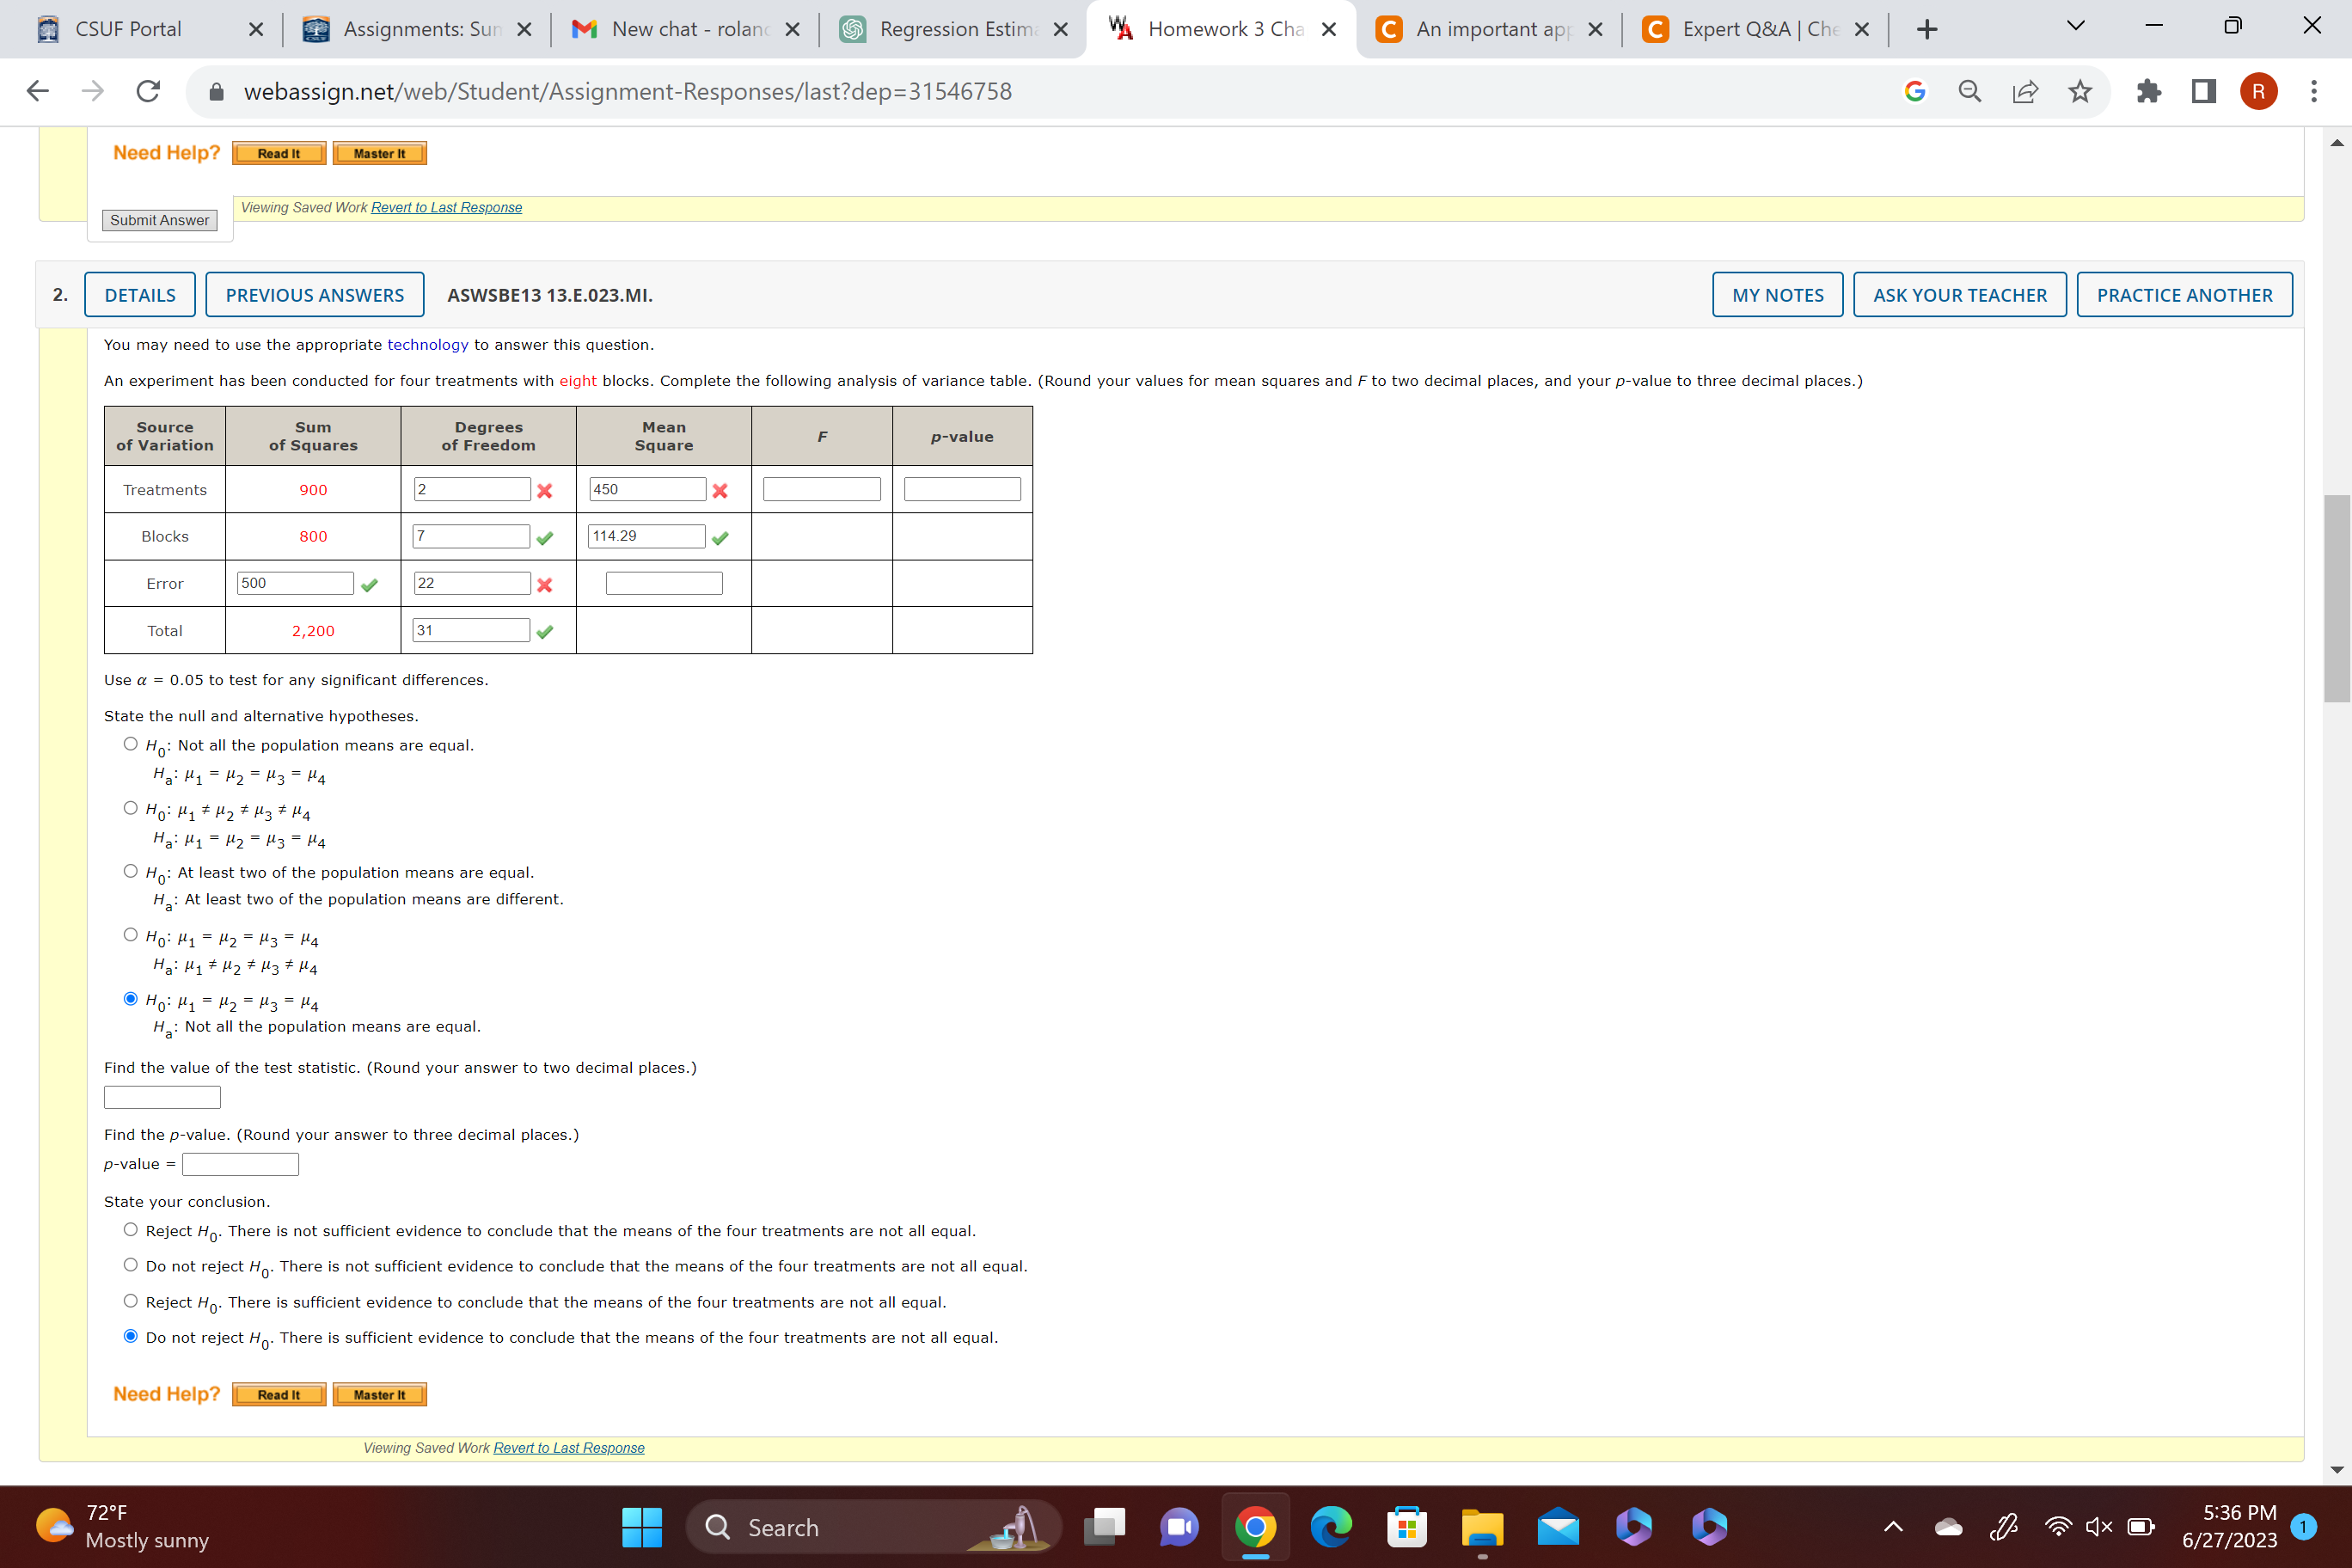
Task: Launch Microsoft Edge from the taskbar
Action: click(x=1330, y=1527)
